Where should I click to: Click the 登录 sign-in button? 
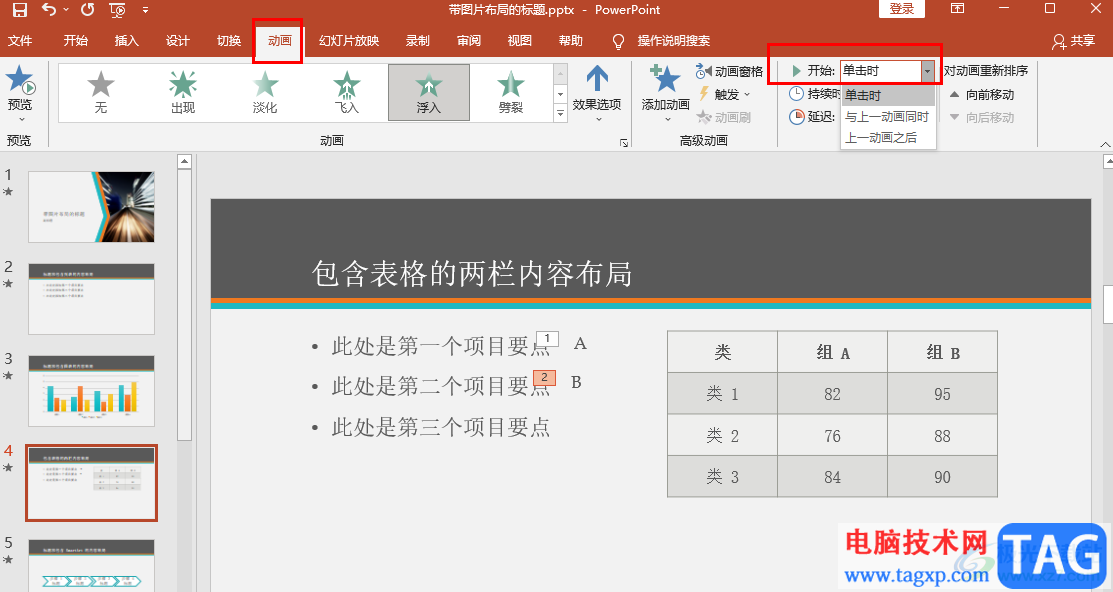901,9
